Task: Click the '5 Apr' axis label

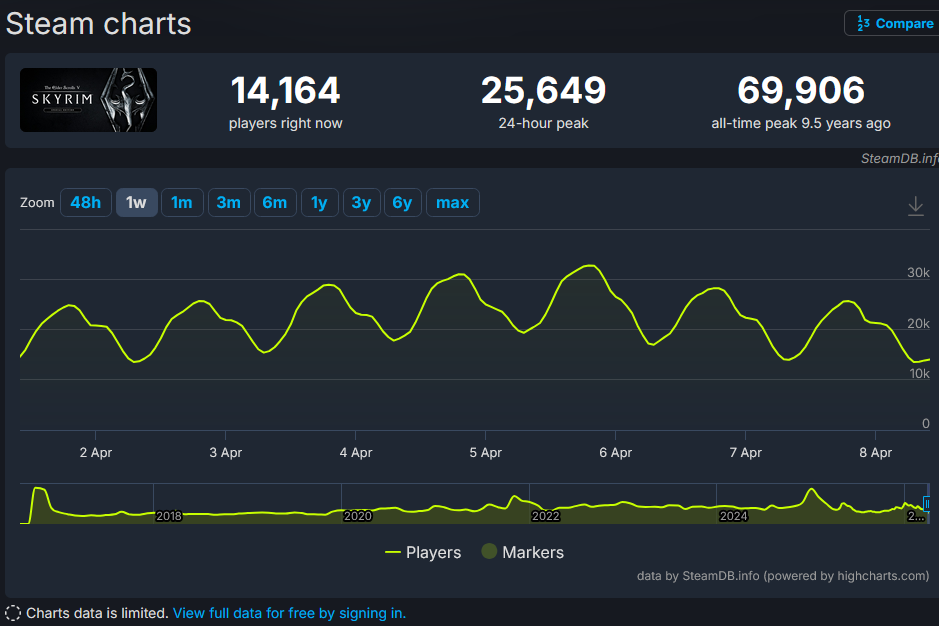Action: click(486, 453)
